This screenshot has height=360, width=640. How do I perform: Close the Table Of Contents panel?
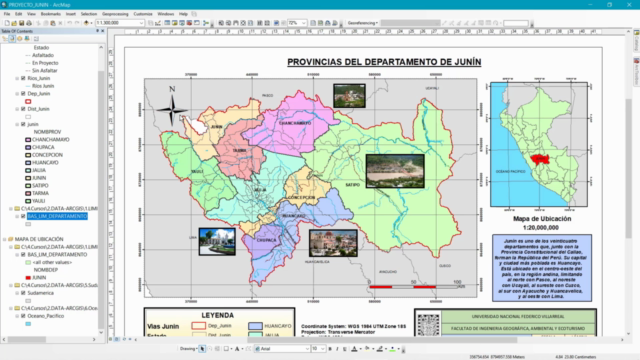click(102, 31)
